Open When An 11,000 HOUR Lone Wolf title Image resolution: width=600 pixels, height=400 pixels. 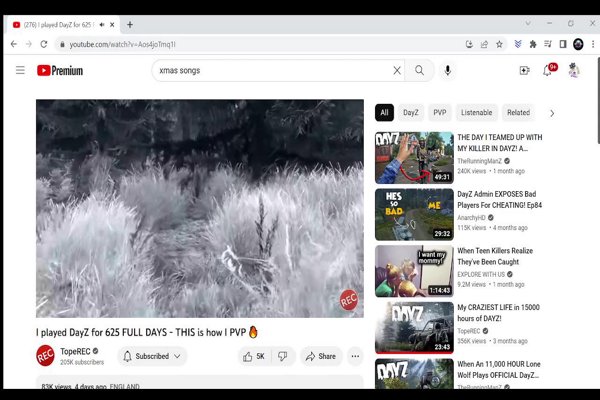[499, 369]
